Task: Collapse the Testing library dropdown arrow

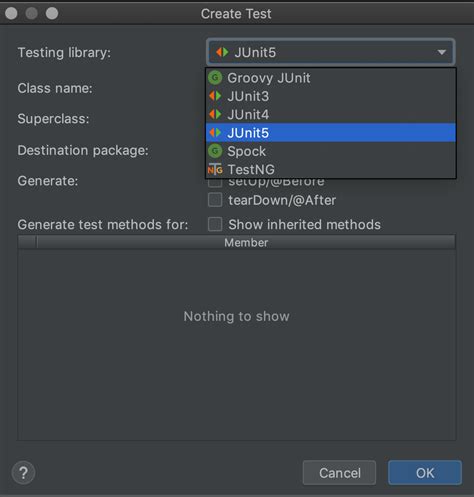Action: pos(442,52)
